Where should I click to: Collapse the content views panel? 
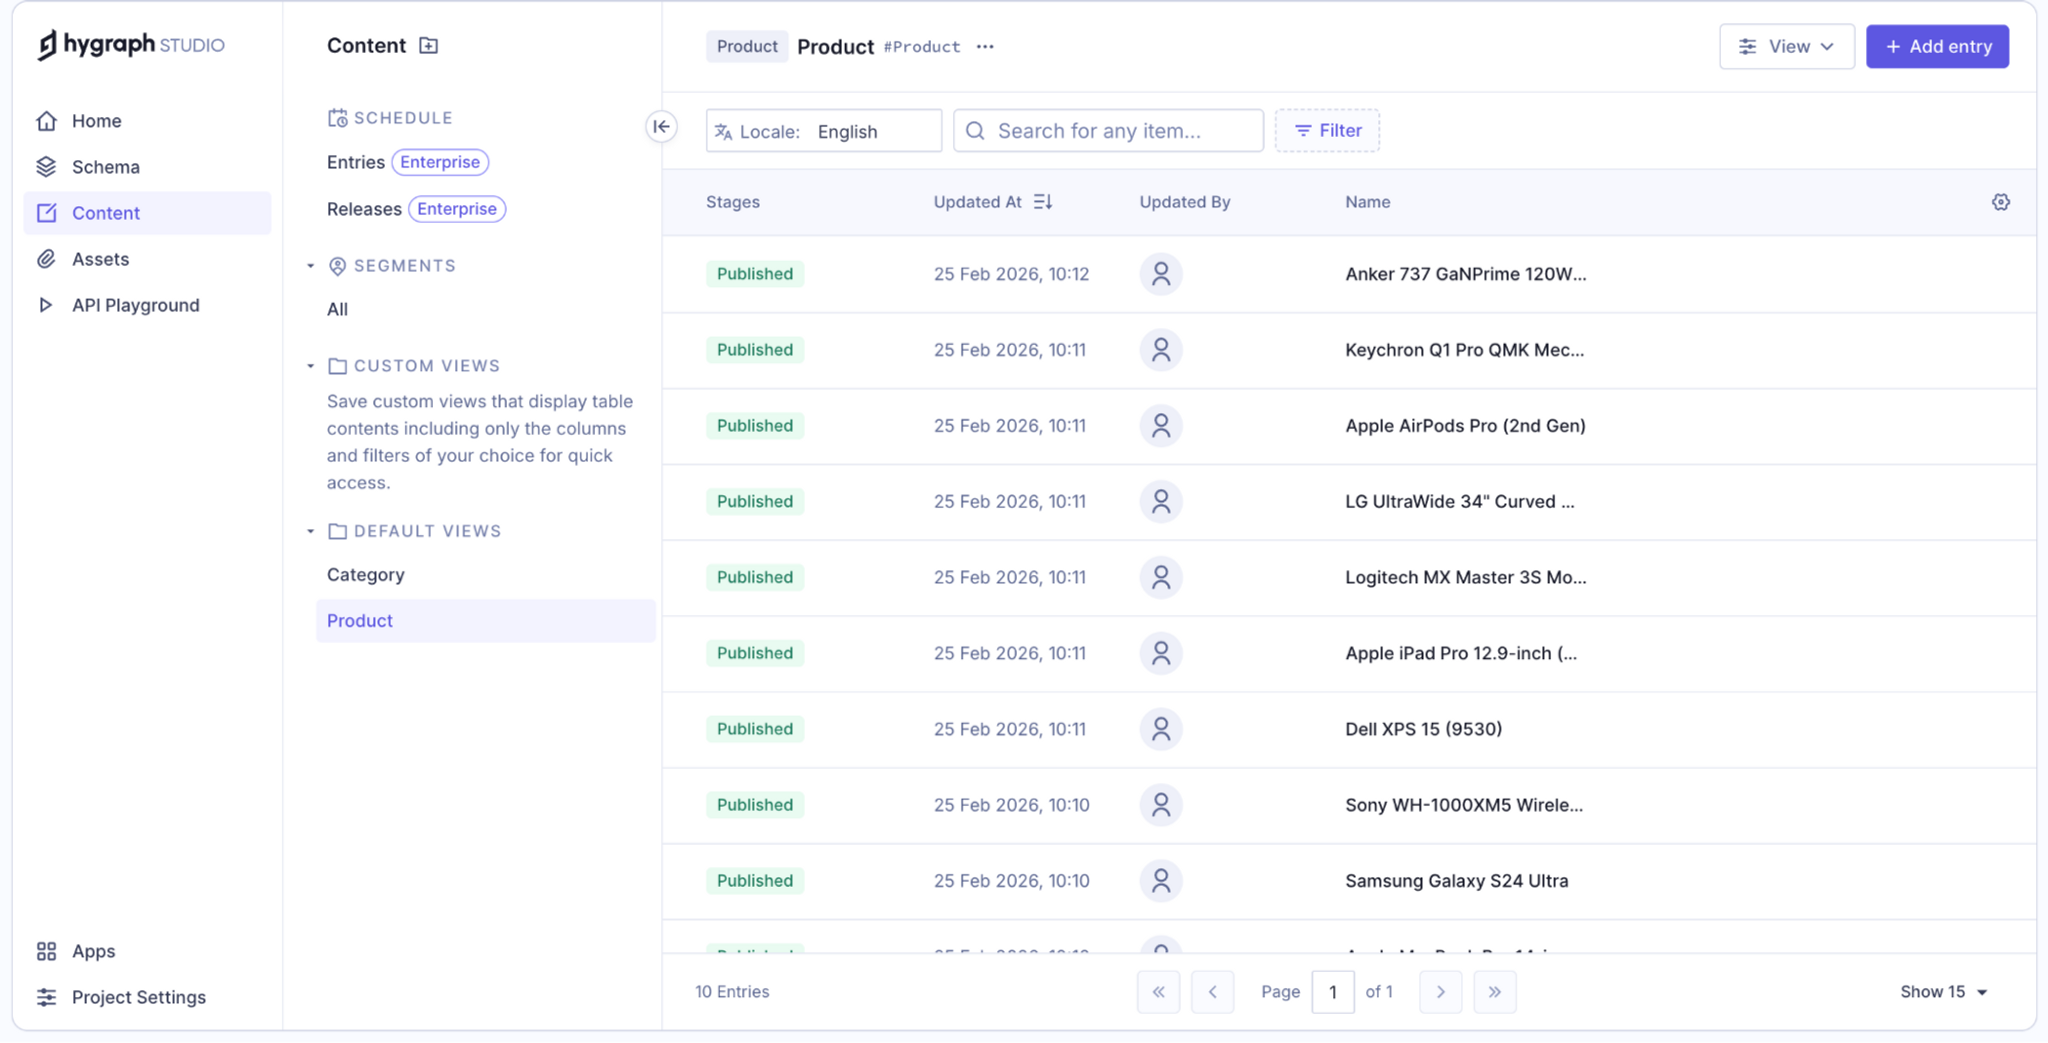(x=659, y=127)
